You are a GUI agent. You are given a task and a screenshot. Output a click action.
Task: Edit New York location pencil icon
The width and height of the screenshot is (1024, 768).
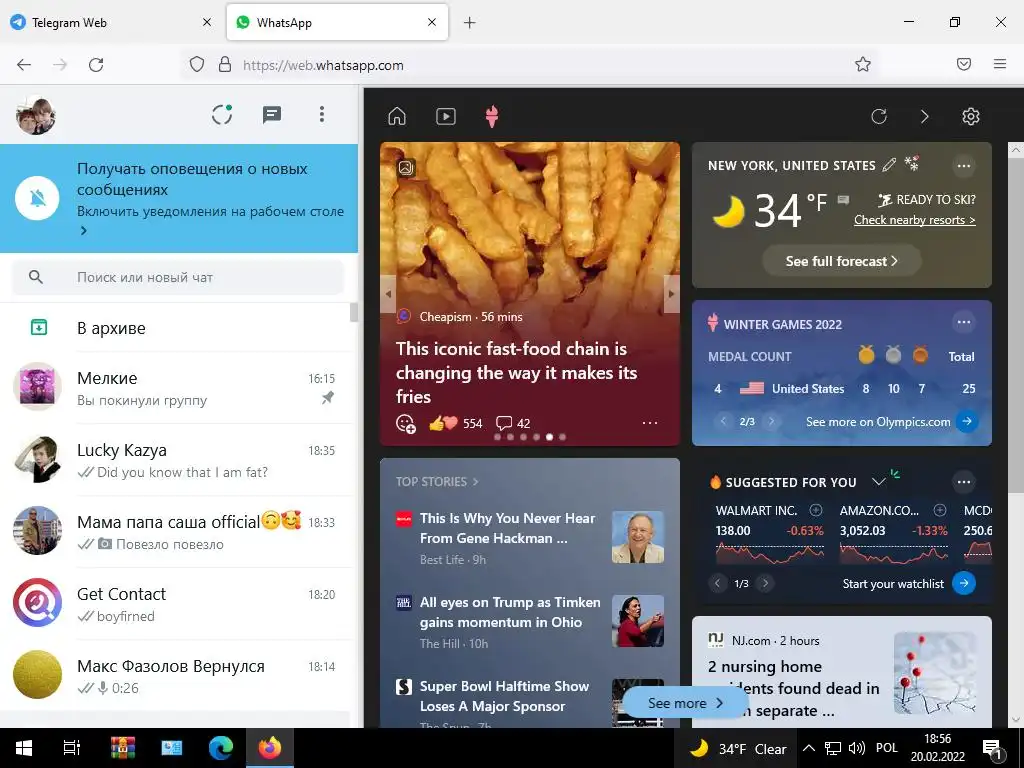[889, 165]
